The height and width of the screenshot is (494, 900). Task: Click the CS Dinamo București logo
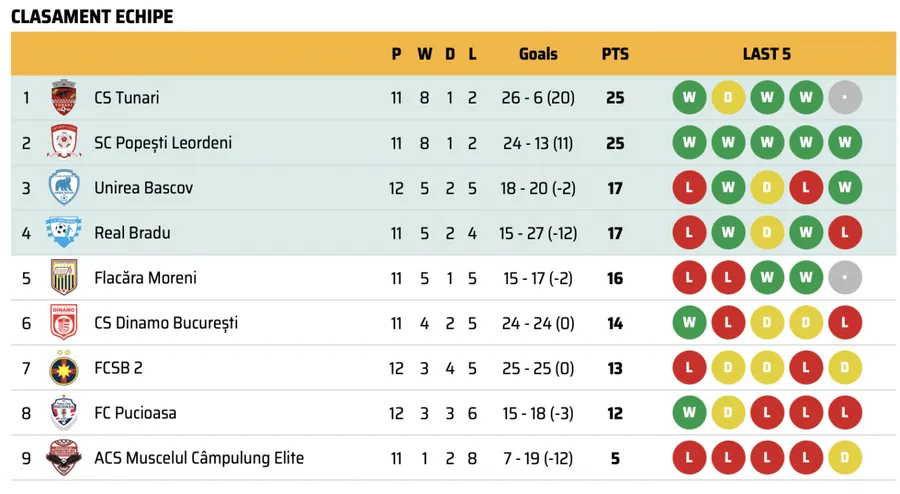[63, 323]
